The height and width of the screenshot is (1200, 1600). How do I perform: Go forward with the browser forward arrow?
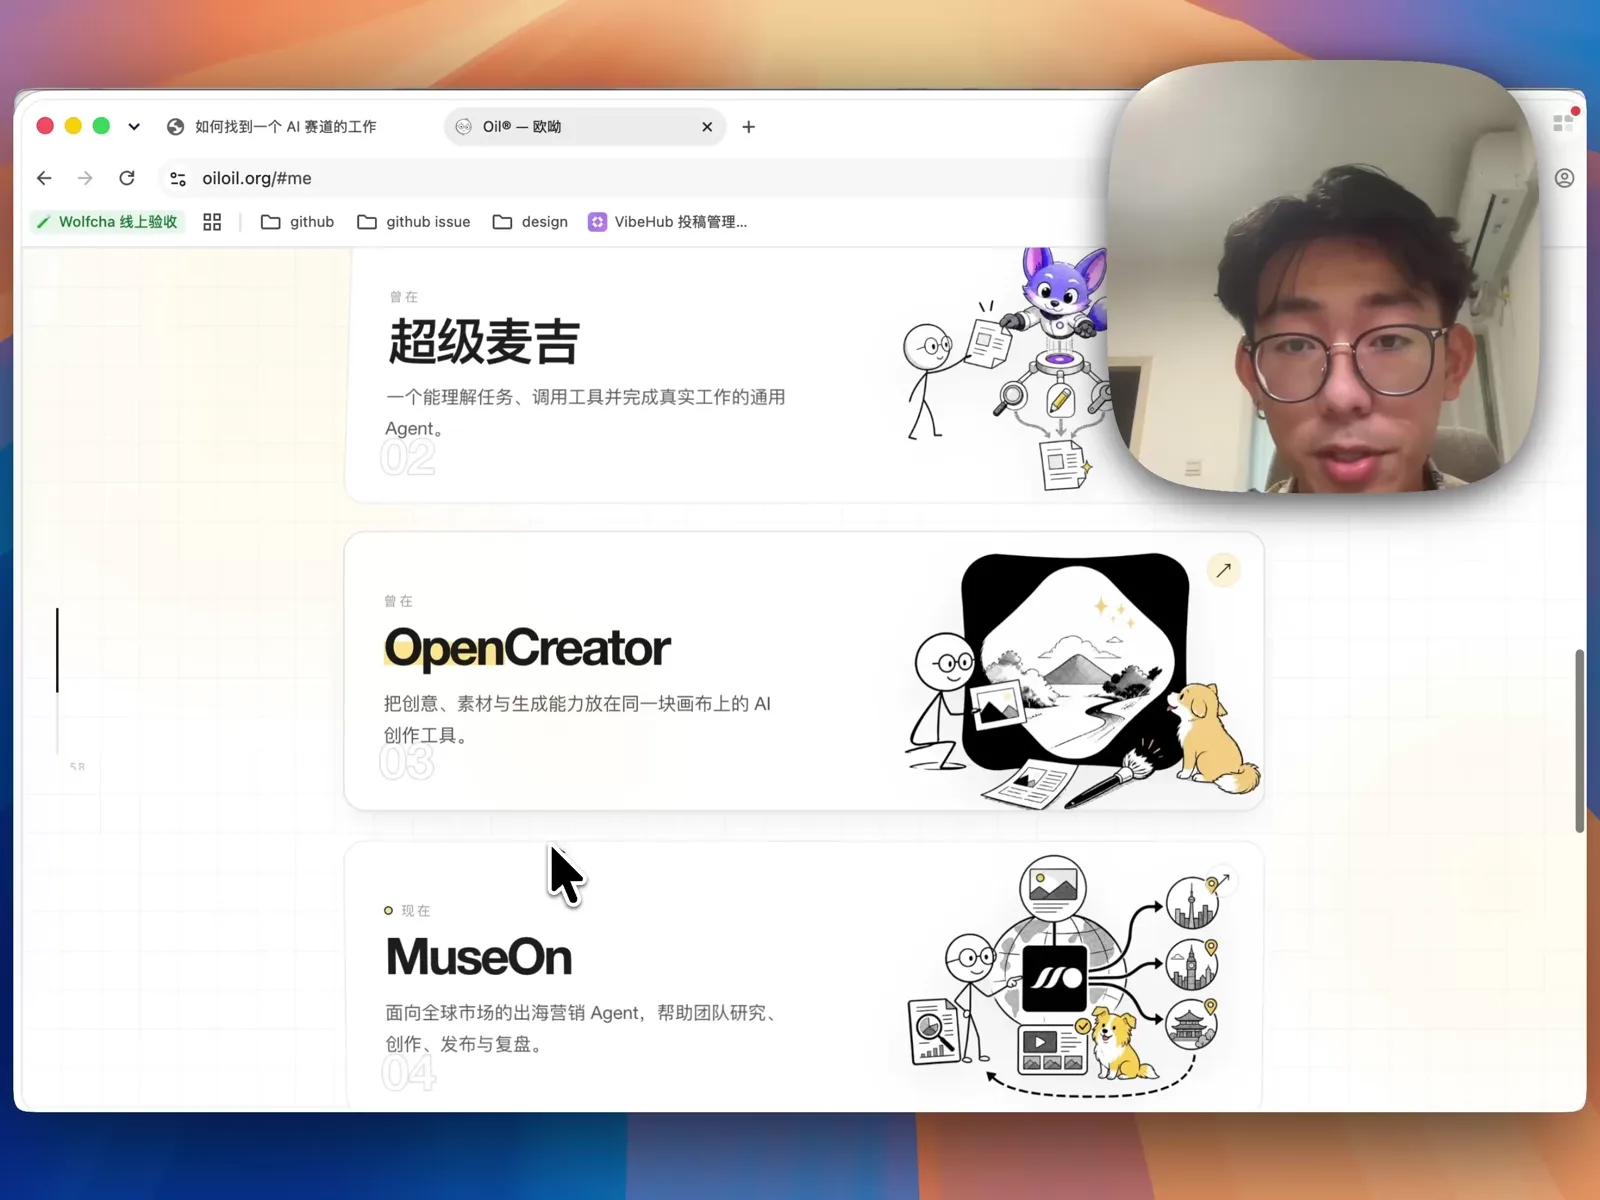(85, 178)
